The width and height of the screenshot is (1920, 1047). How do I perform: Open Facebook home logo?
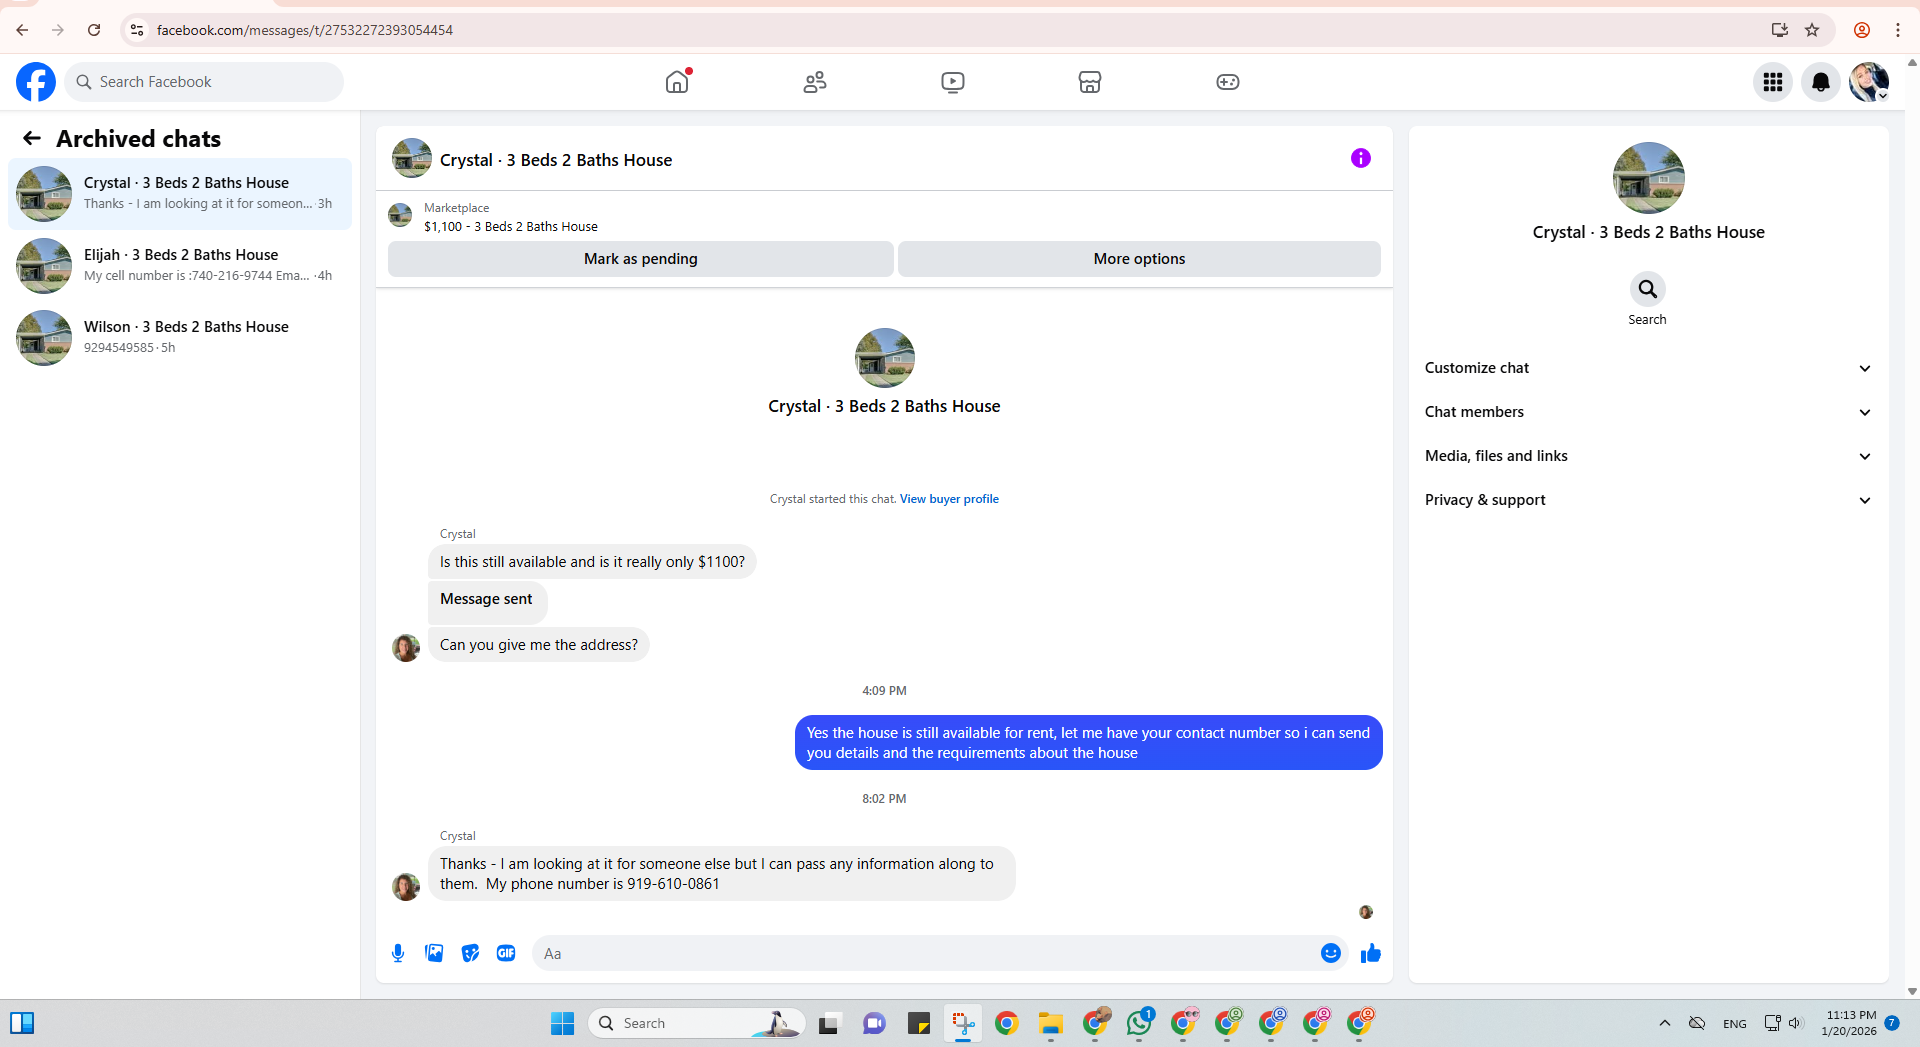(x=36, y=82)
